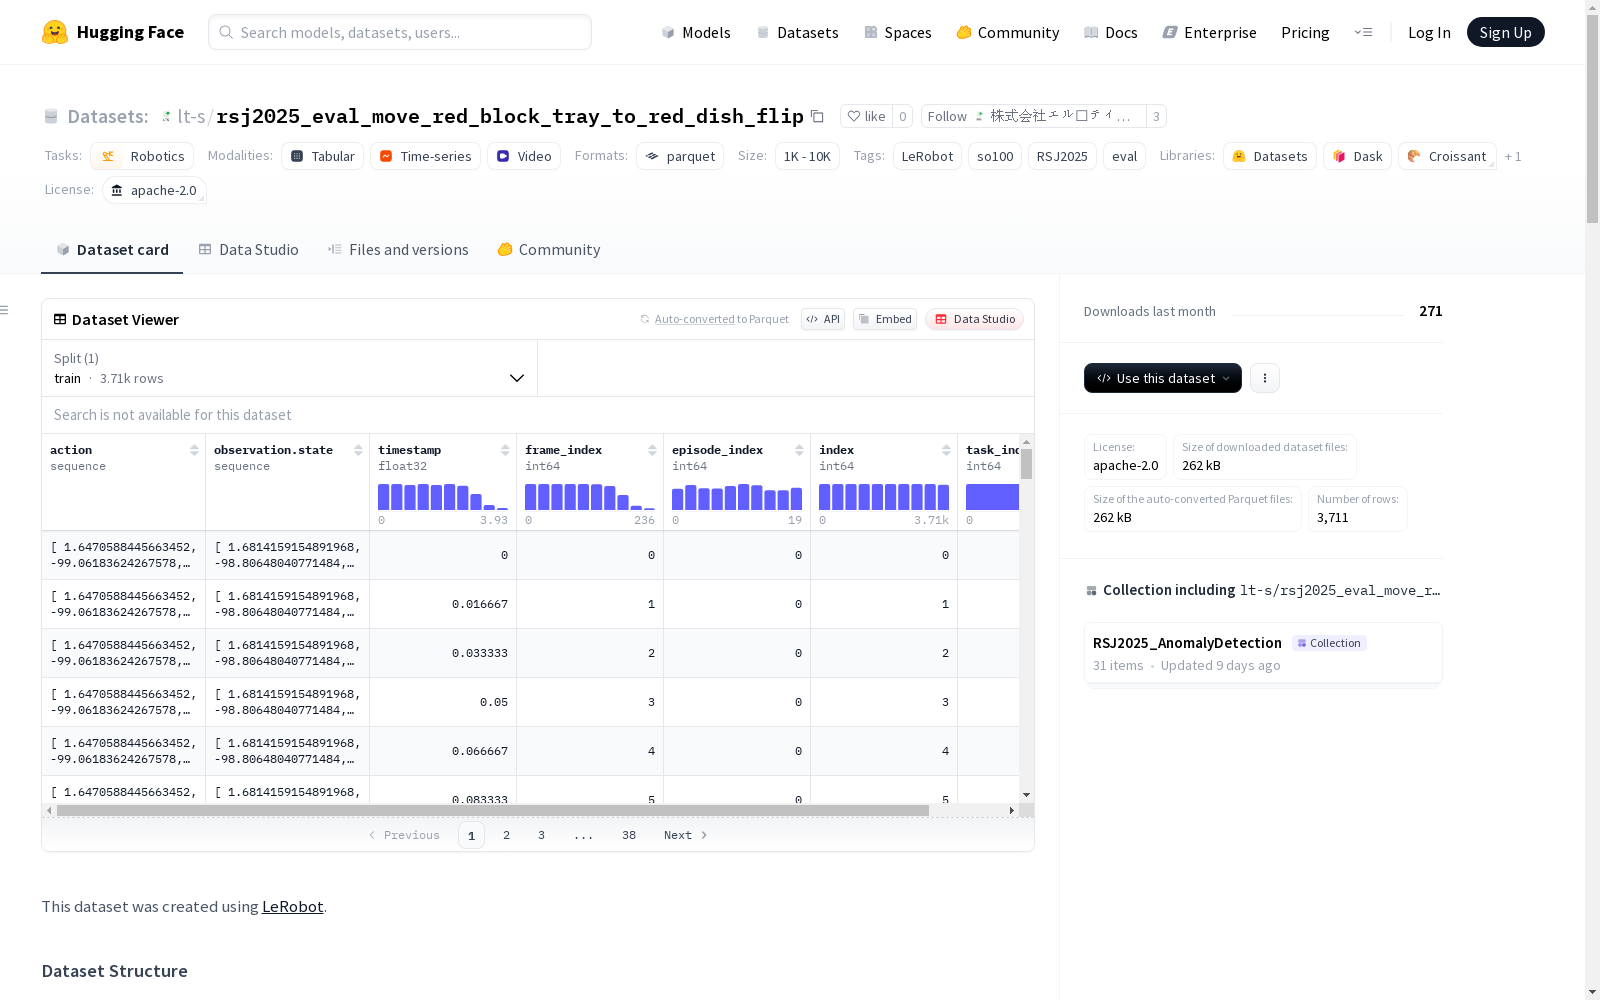Image resolution: width=1600 pixels, height=1000 pixels.
Task: Click the left sidebar table-of-contents icon
Action: click(5, 310)
